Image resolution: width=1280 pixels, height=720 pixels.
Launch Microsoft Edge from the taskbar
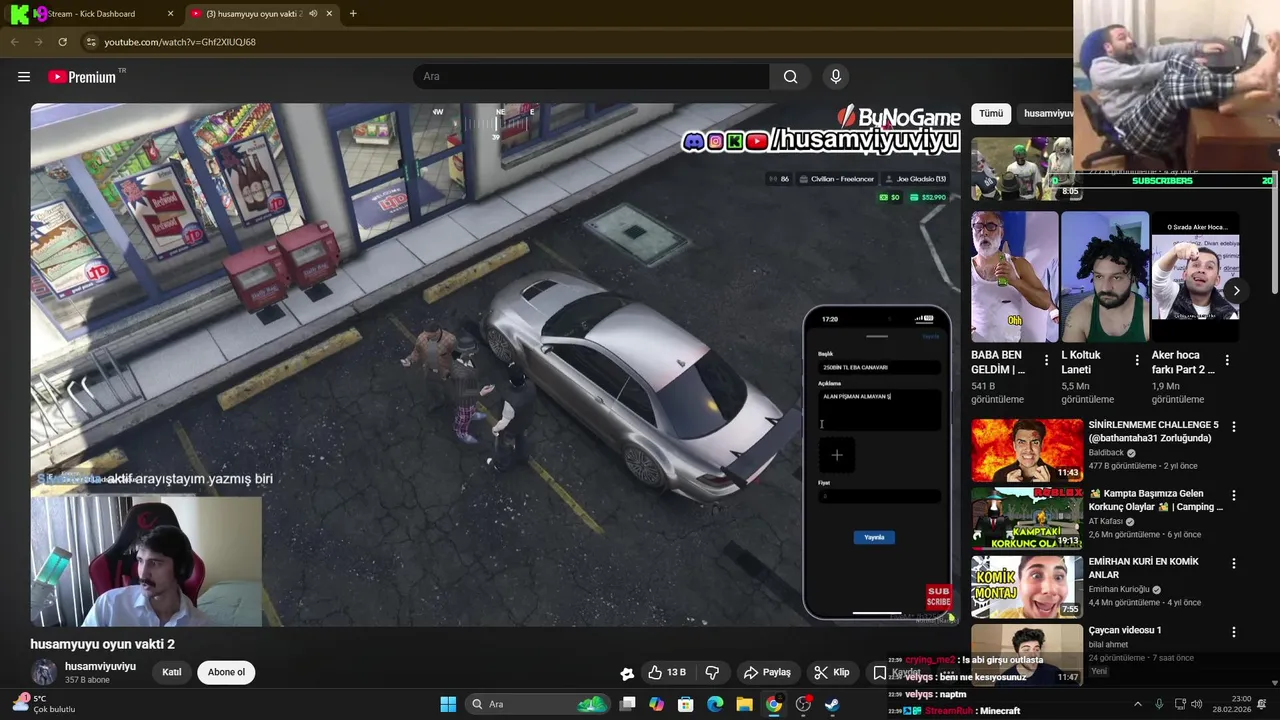[x=715, y=704]
